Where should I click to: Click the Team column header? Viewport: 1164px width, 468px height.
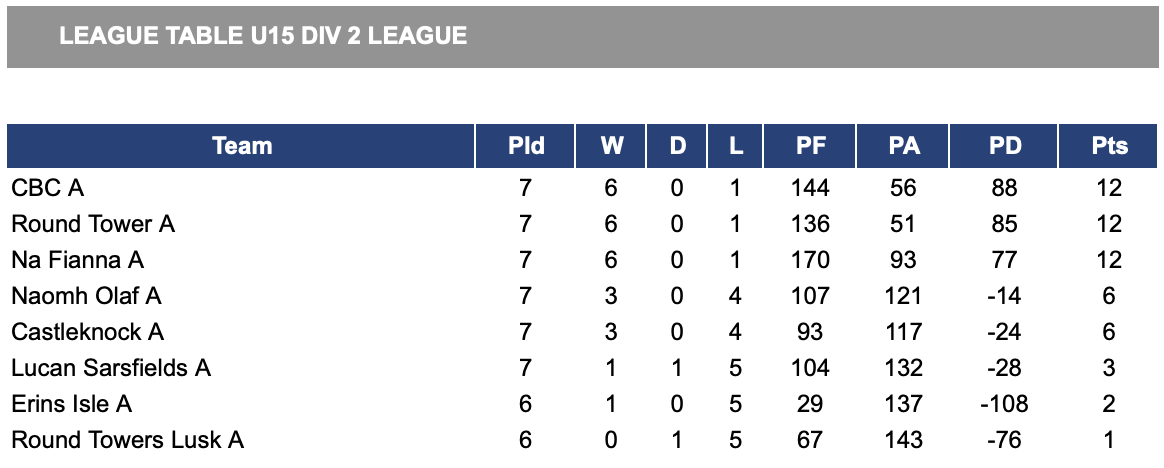[242, 146]
